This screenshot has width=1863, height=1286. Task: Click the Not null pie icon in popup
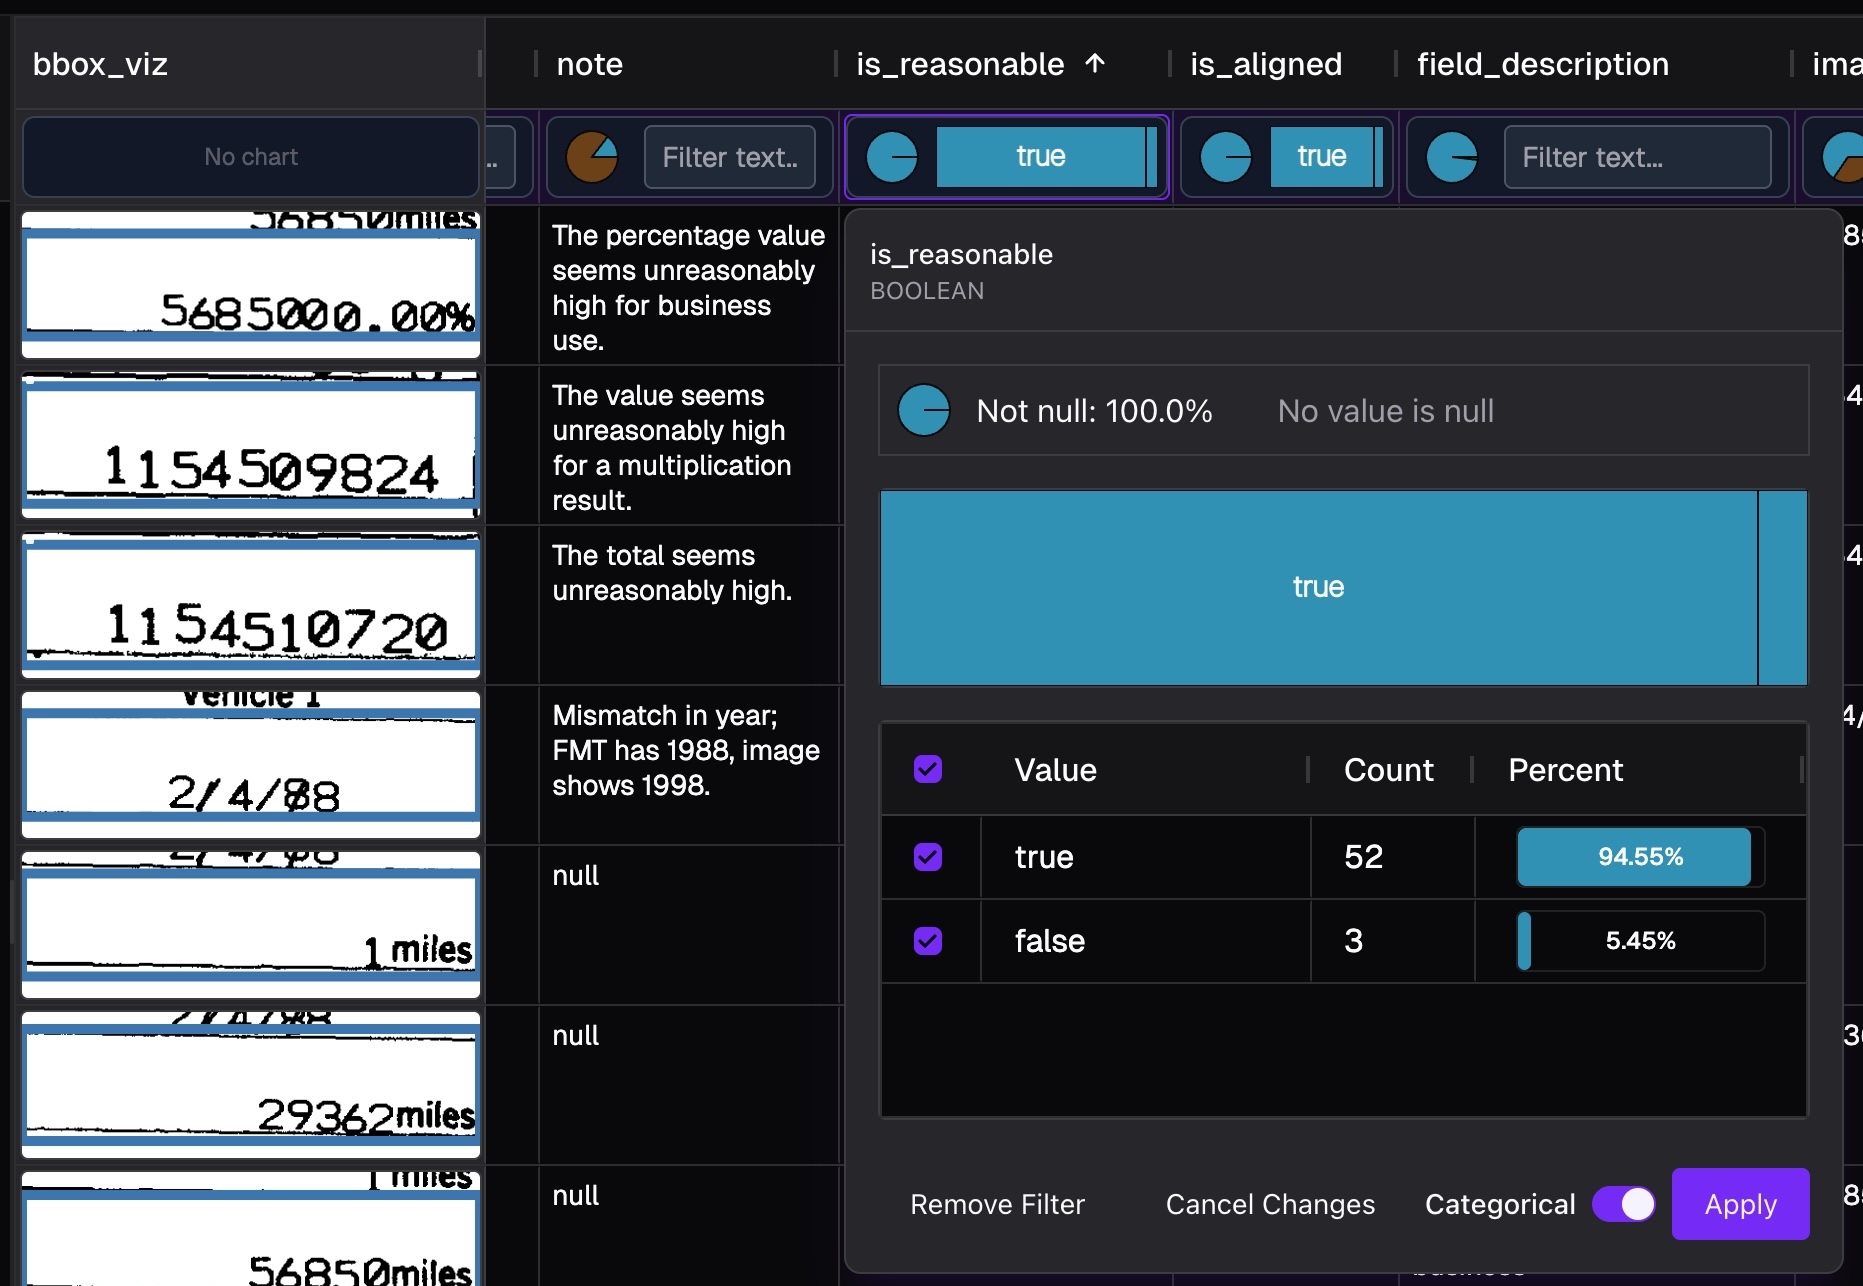923,411
